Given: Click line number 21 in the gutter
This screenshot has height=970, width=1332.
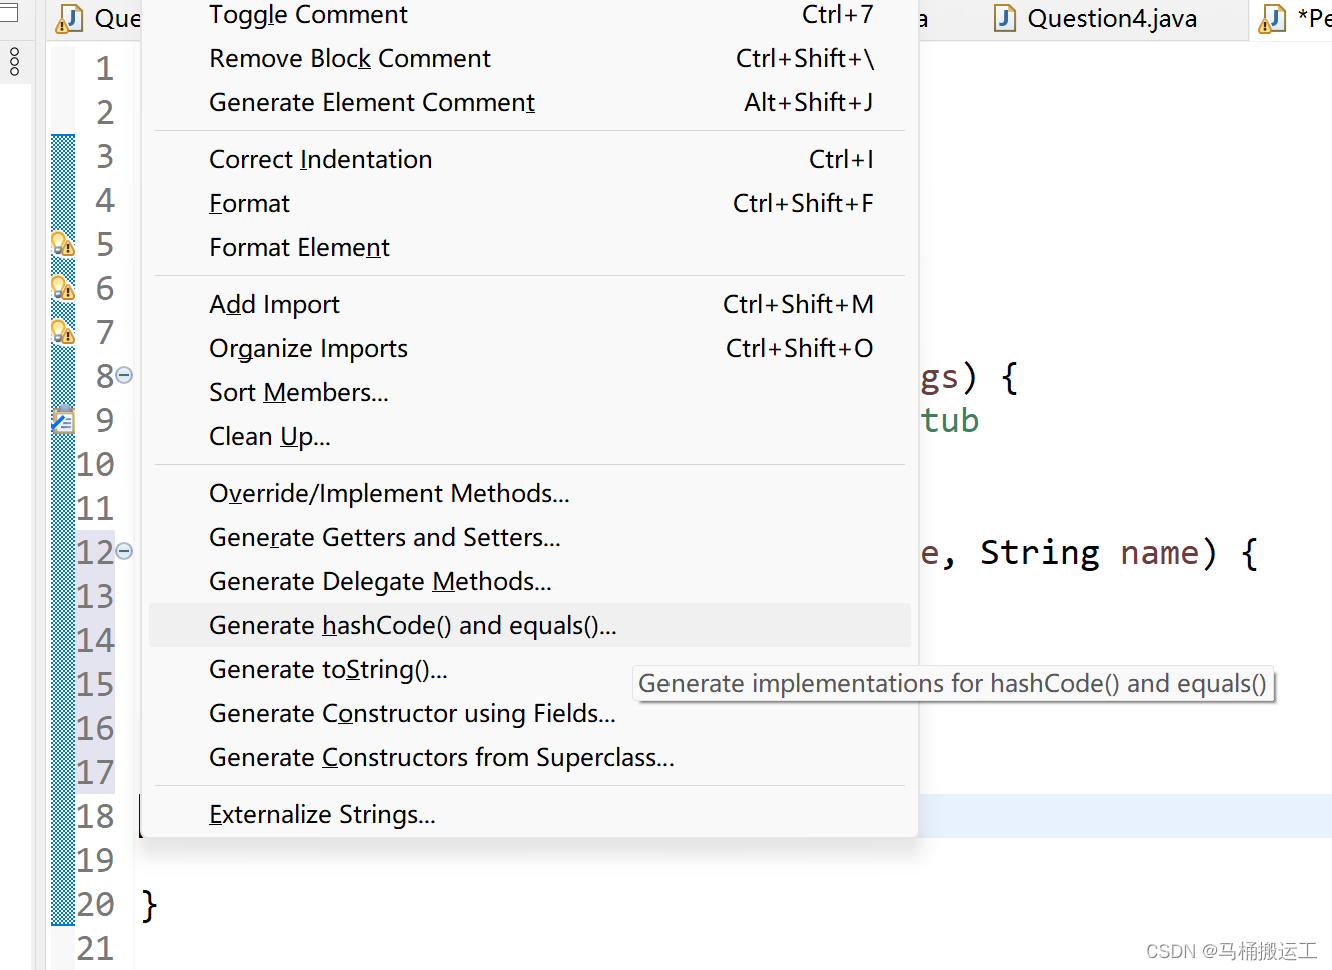Looking at the screenshot, I should (x=96, y=948).
